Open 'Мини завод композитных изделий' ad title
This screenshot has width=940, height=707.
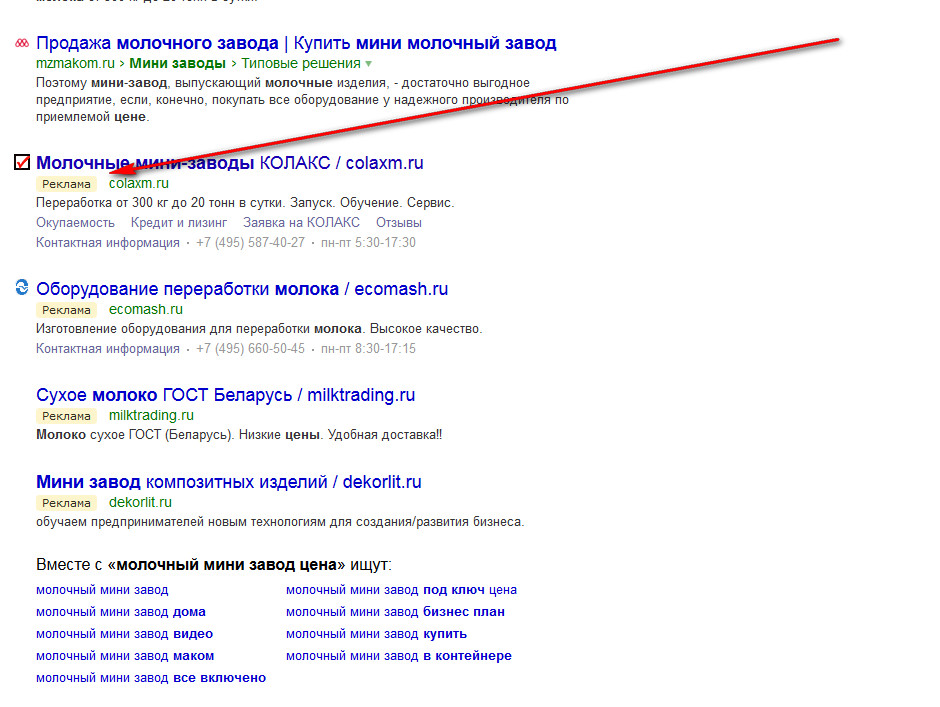(228, 482)
